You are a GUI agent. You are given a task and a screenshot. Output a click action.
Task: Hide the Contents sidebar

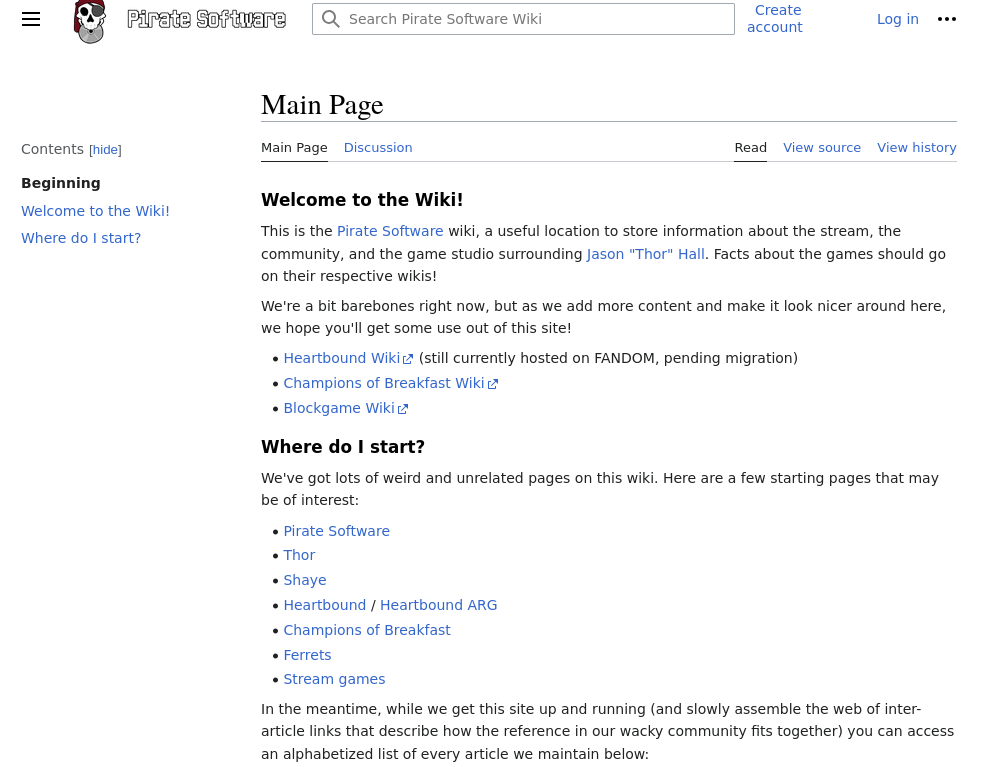105,150
